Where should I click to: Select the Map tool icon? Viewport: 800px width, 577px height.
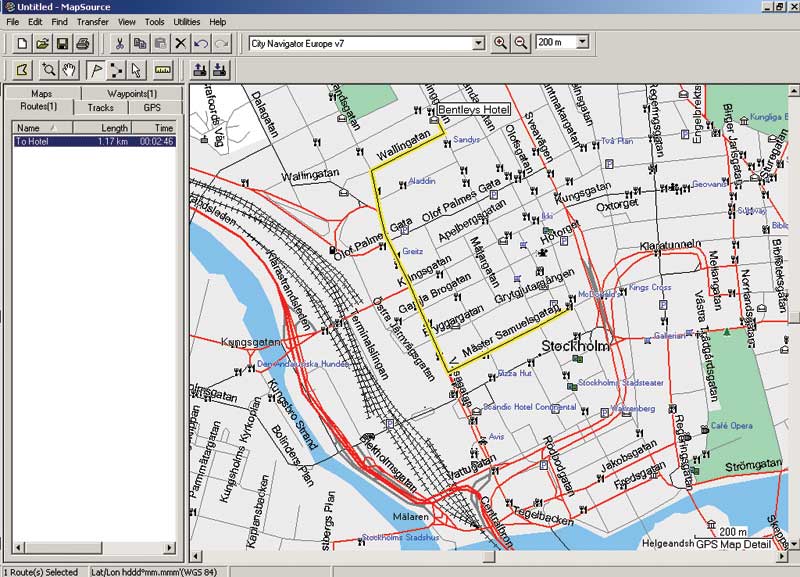[22, 70]
